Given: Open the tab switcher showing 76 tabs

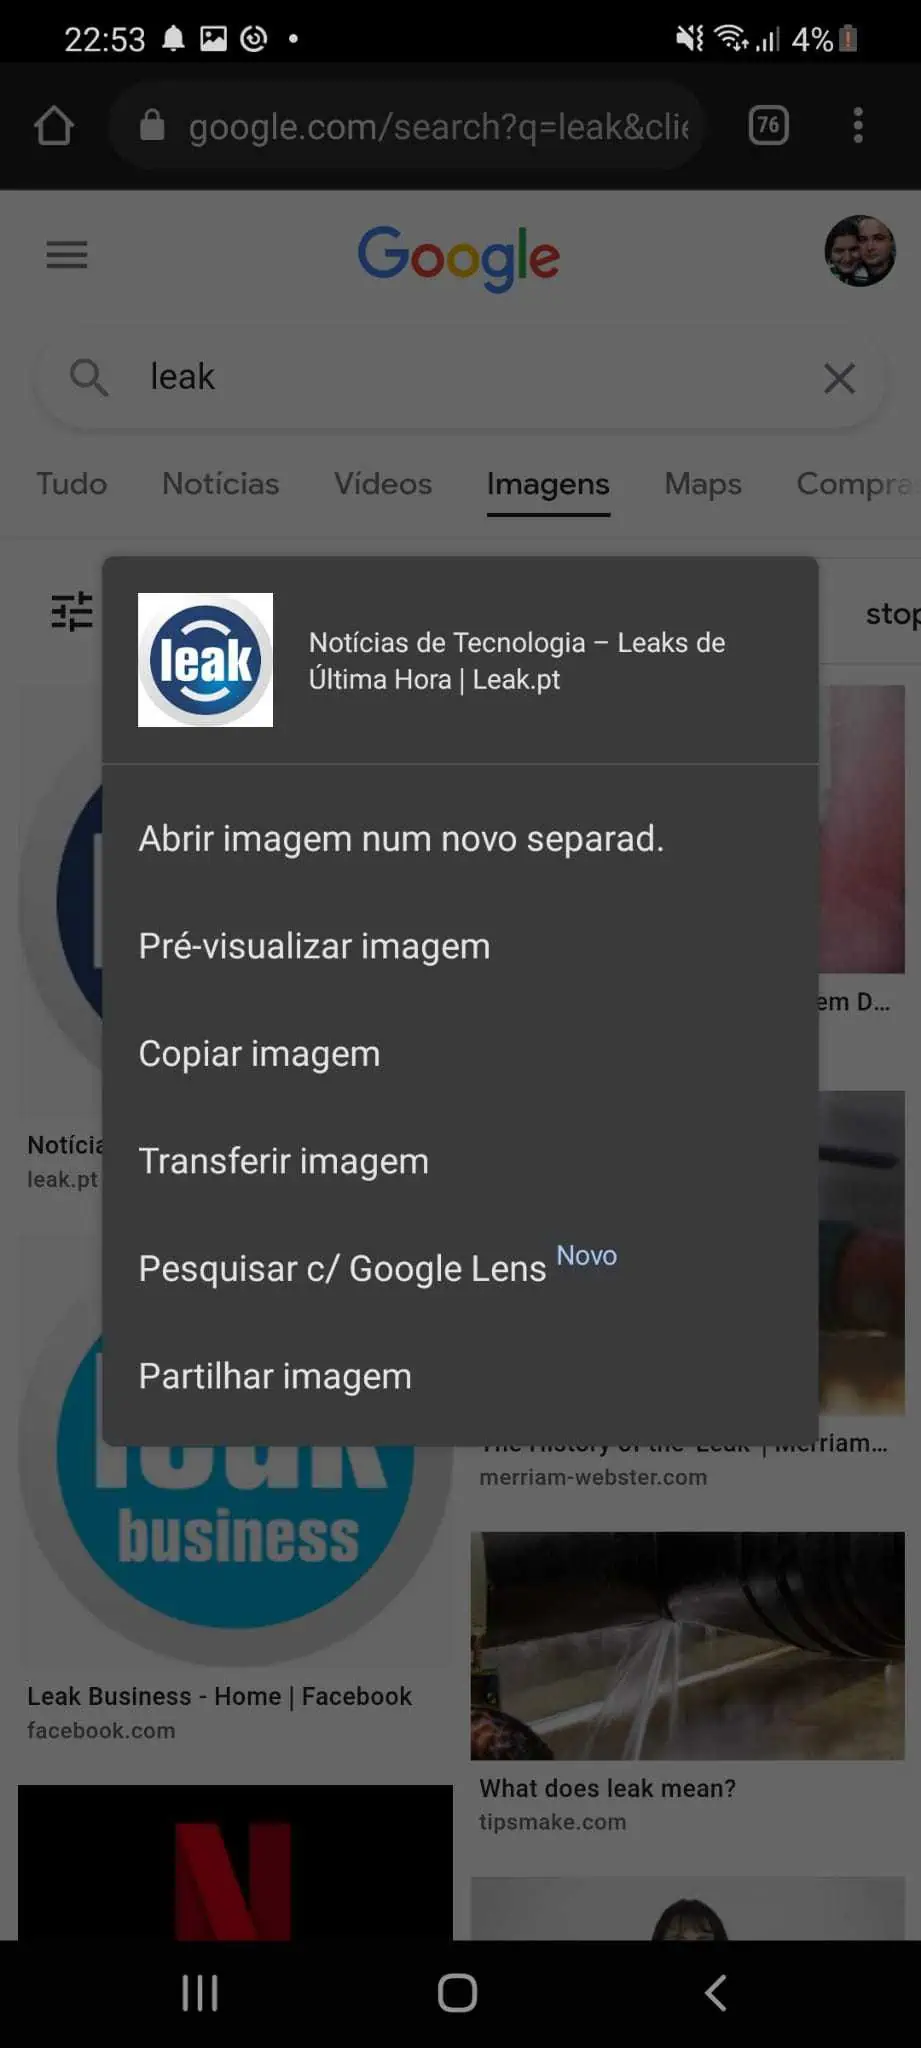Looking at the screenshot, I should [768, 125].
